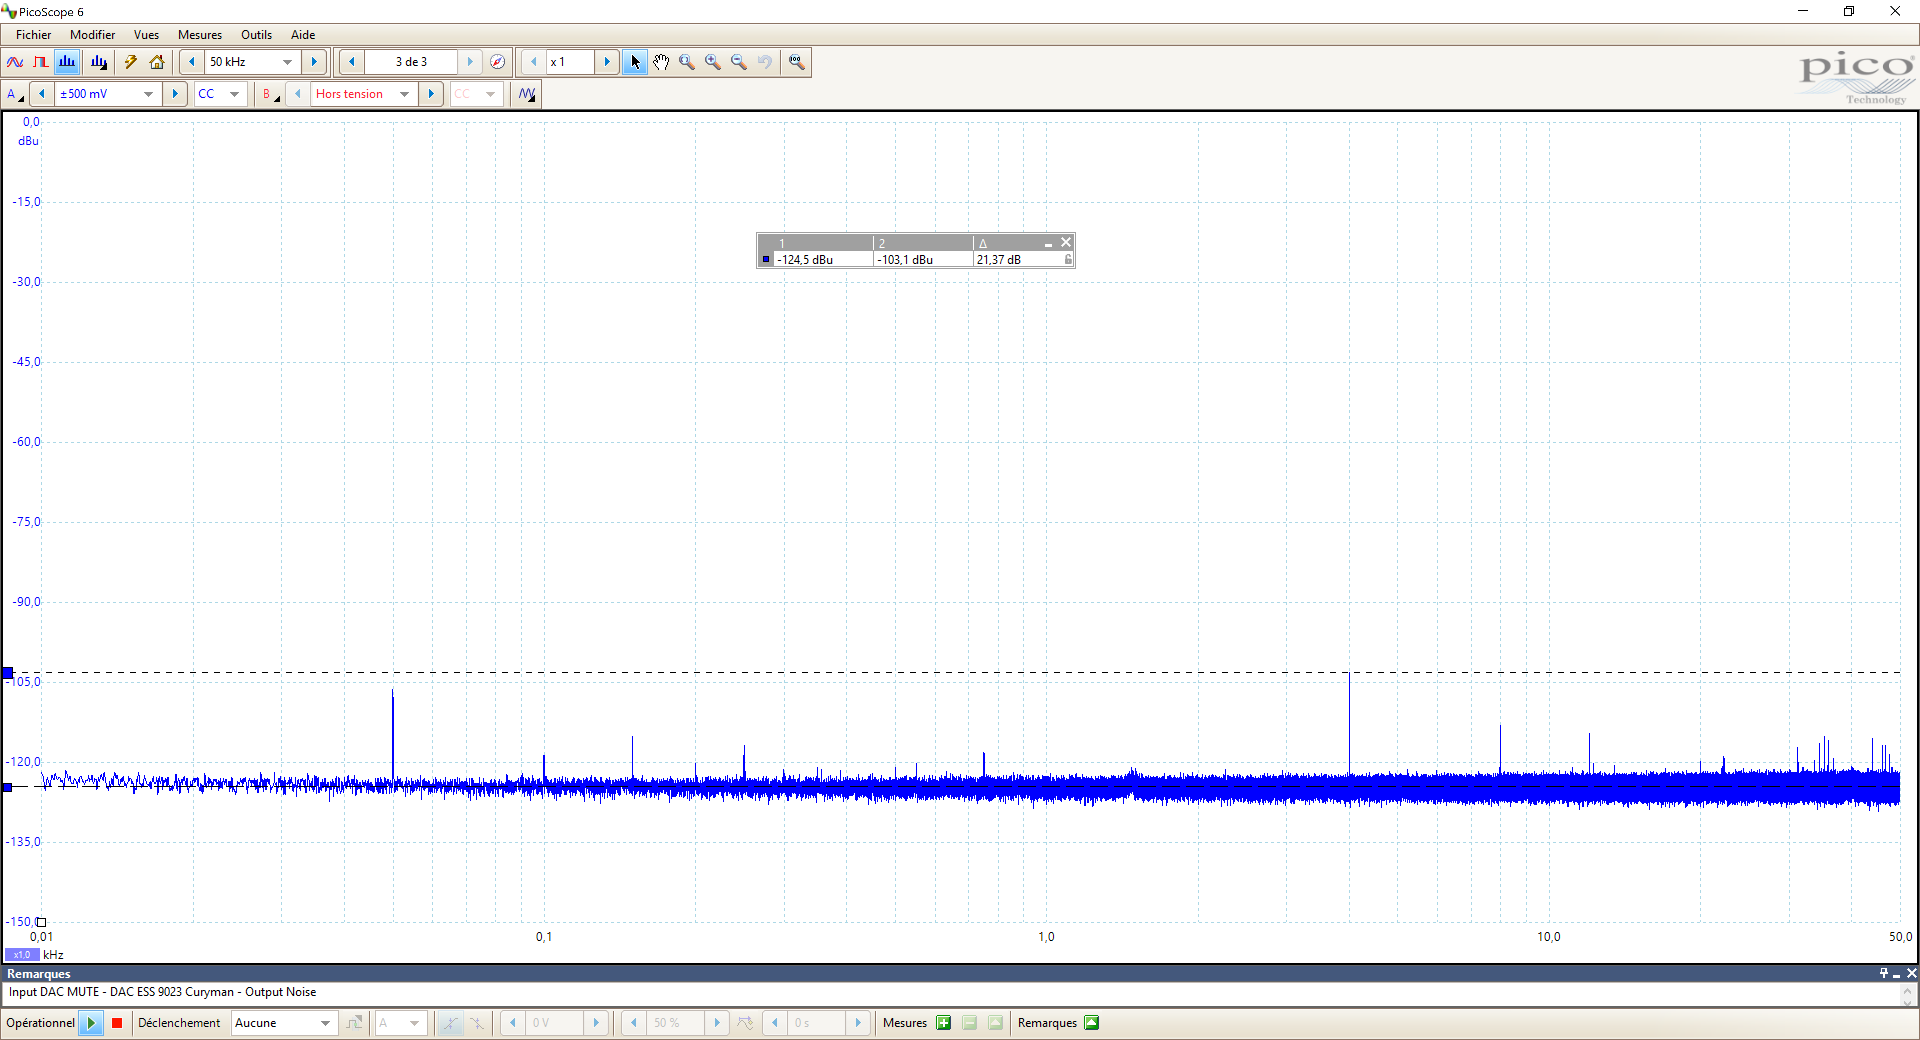This screenshot has width=1920, height=1040.
Task: Switch to oscilloscope mode icon
Action: click(15, 62)
